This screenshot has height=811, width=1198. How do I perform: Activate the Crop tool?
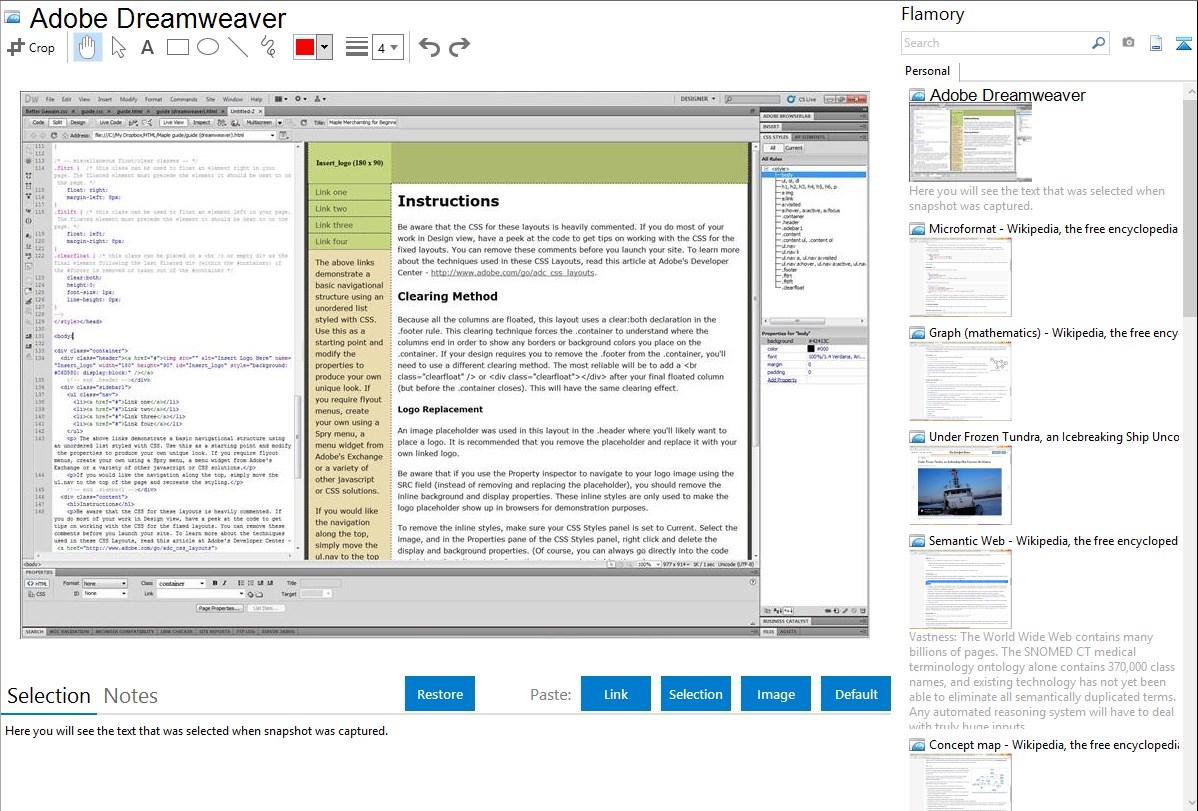(x=31, y=47)
